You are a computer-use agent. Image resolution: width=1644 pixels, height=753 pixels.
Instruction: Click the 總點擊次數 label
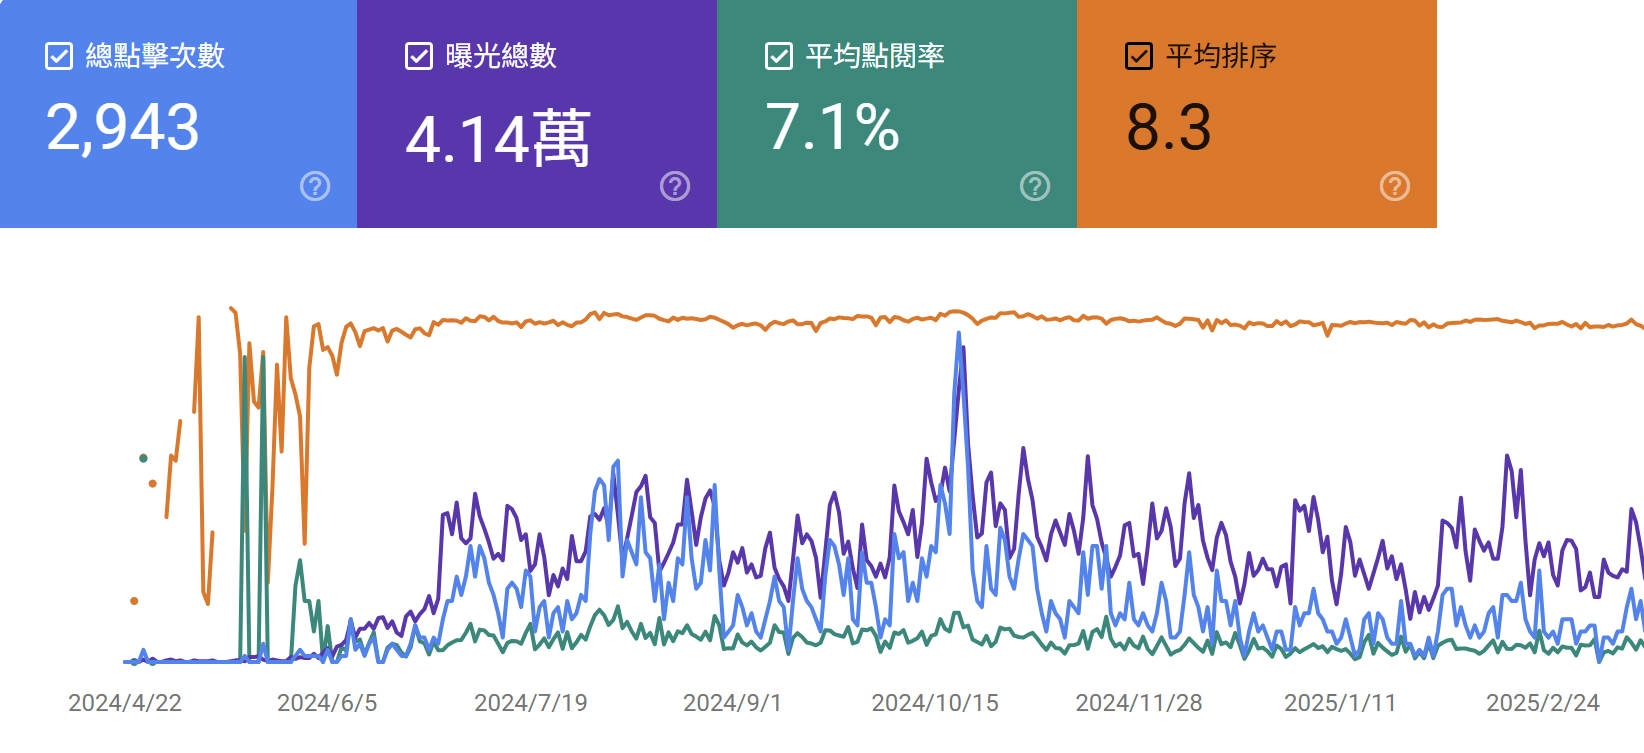(x=155, y=56)
